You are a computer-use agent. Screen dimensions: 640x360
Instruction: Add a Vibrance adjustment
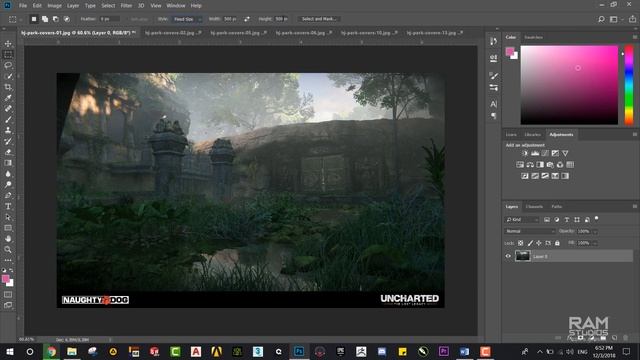coord(565,153)
